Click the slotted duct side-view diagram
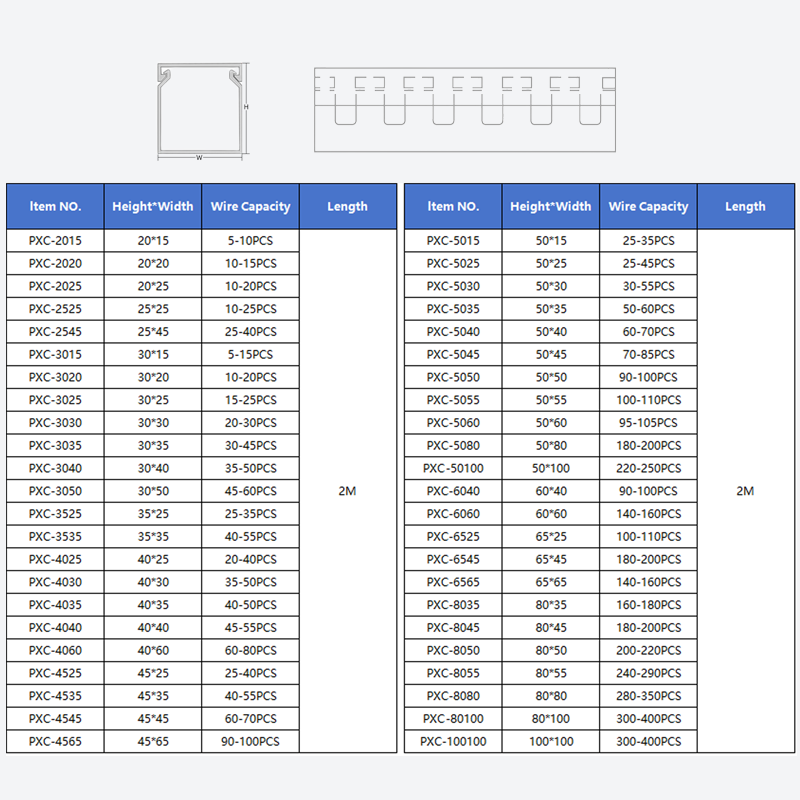Image resolution: width=800 pixels, height=800 pixels. click(464, 110)
